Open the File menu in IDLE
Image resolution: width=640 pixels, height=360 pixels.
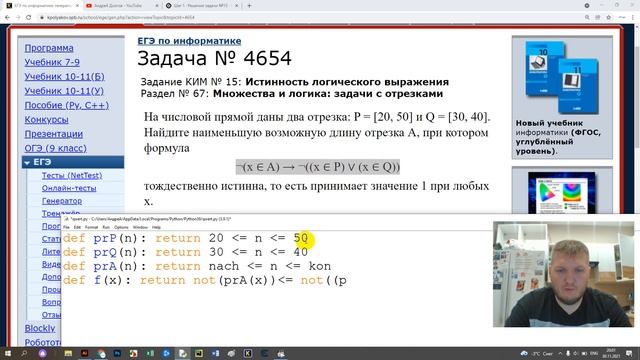pos(67,227)
